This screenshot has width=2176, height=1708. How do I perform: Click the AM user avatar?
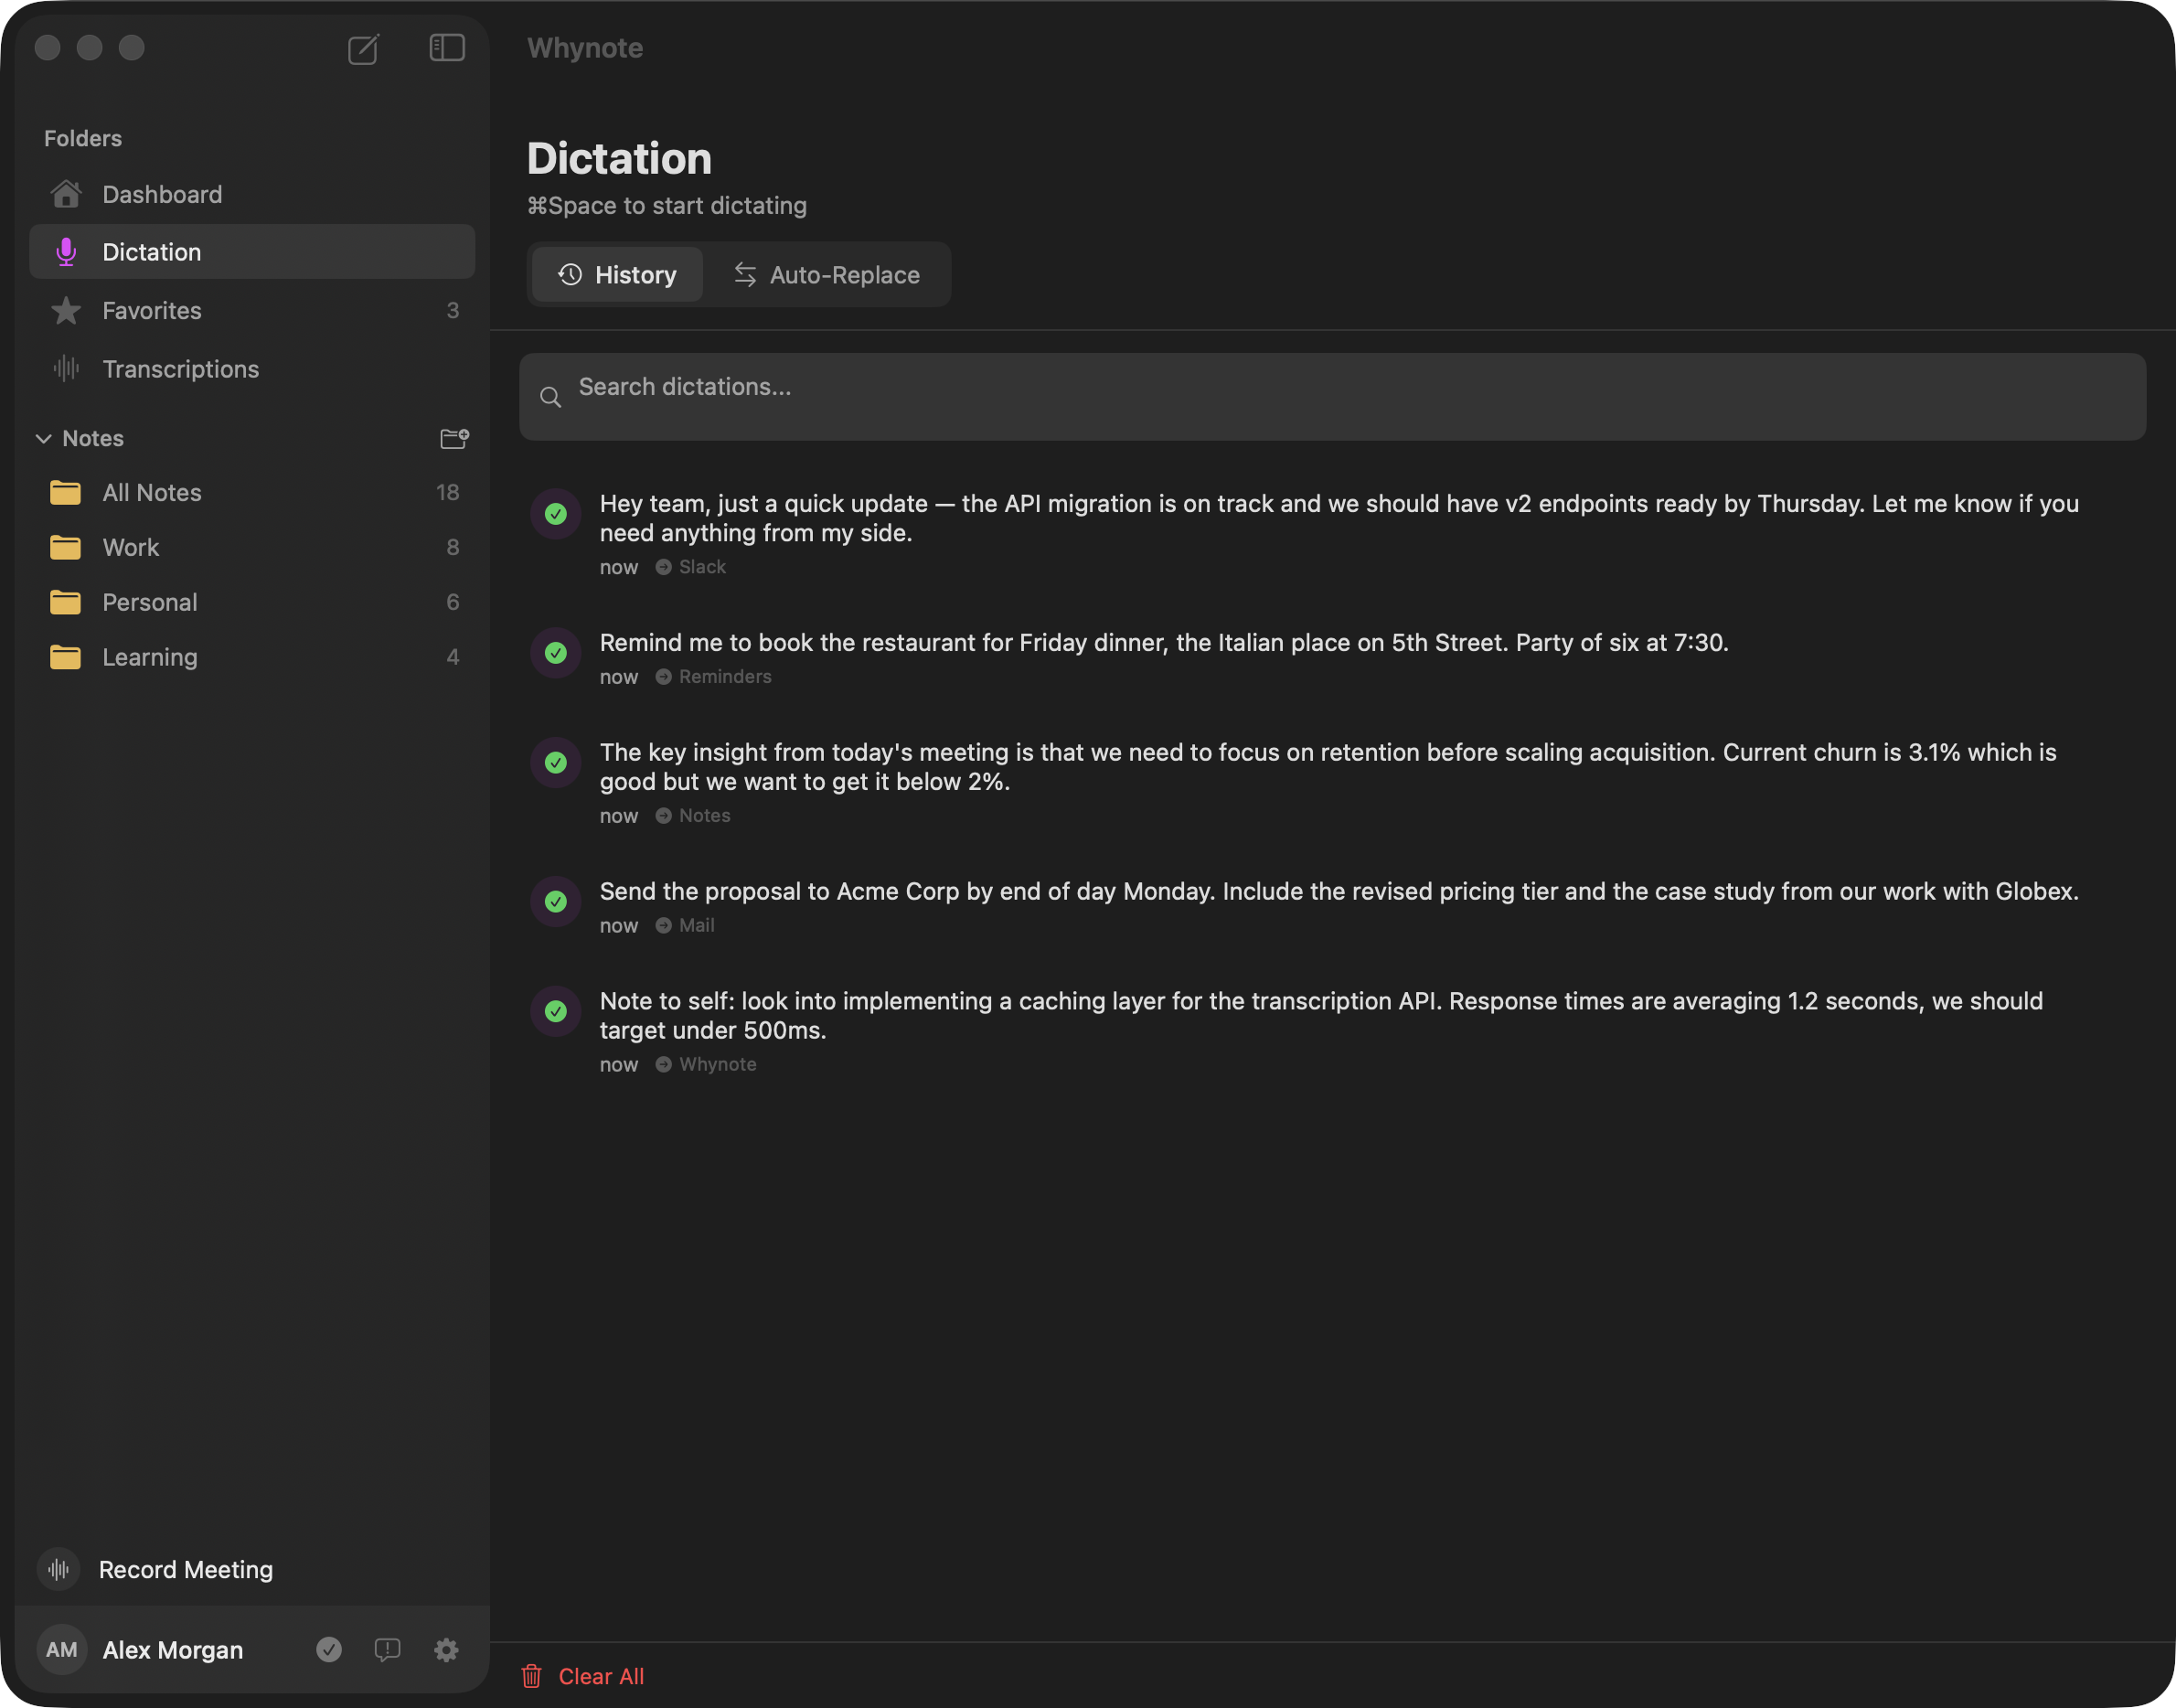pyautogui.click(x=62, y=1650)
